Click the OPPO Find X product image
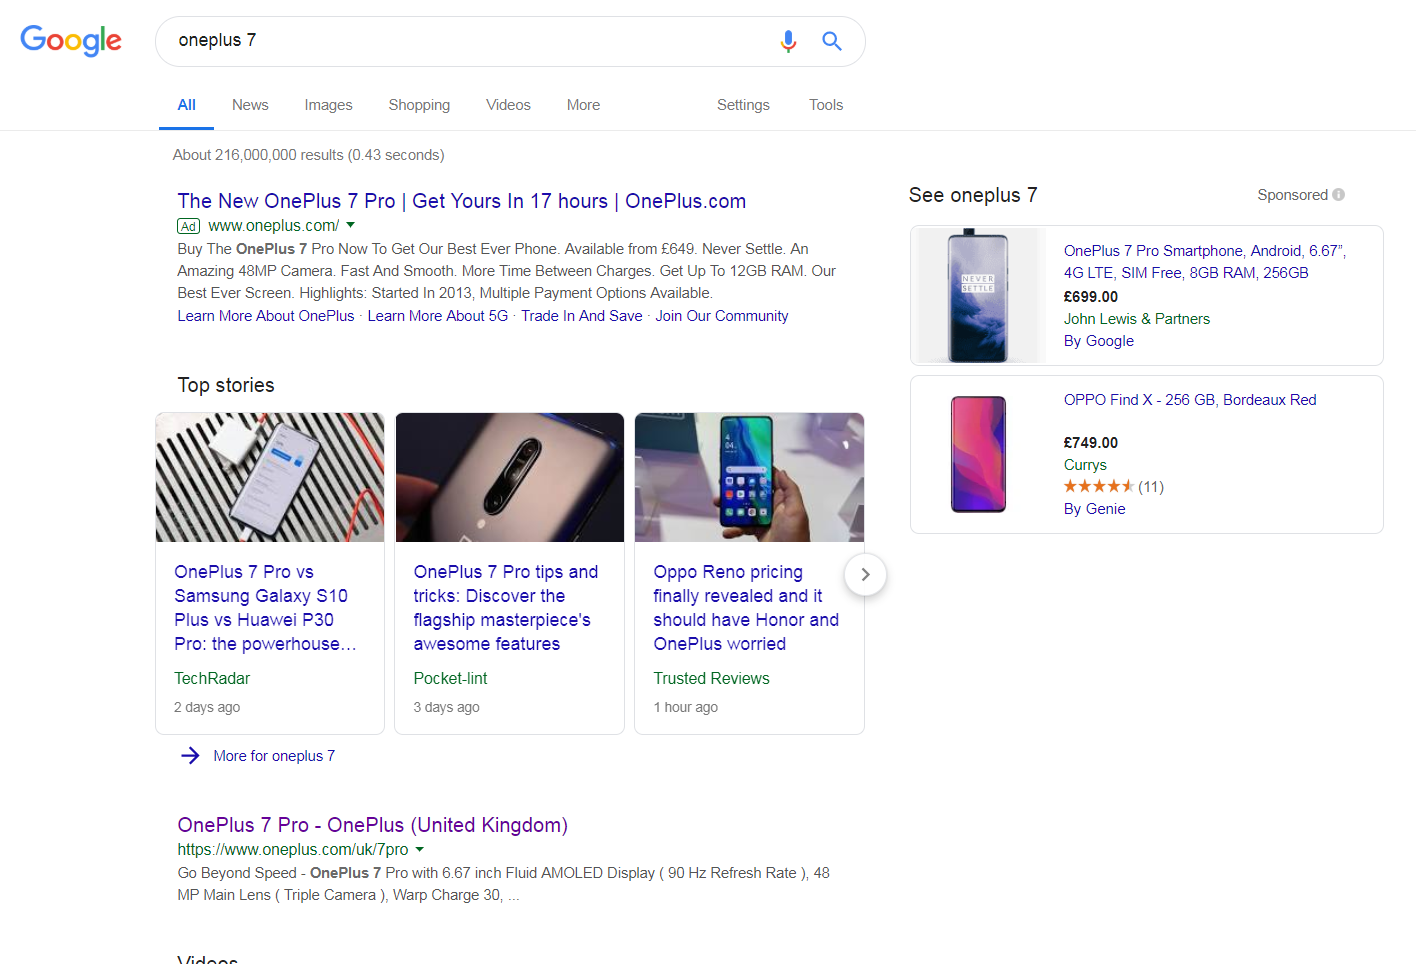1416x964 pixels. 978,454
